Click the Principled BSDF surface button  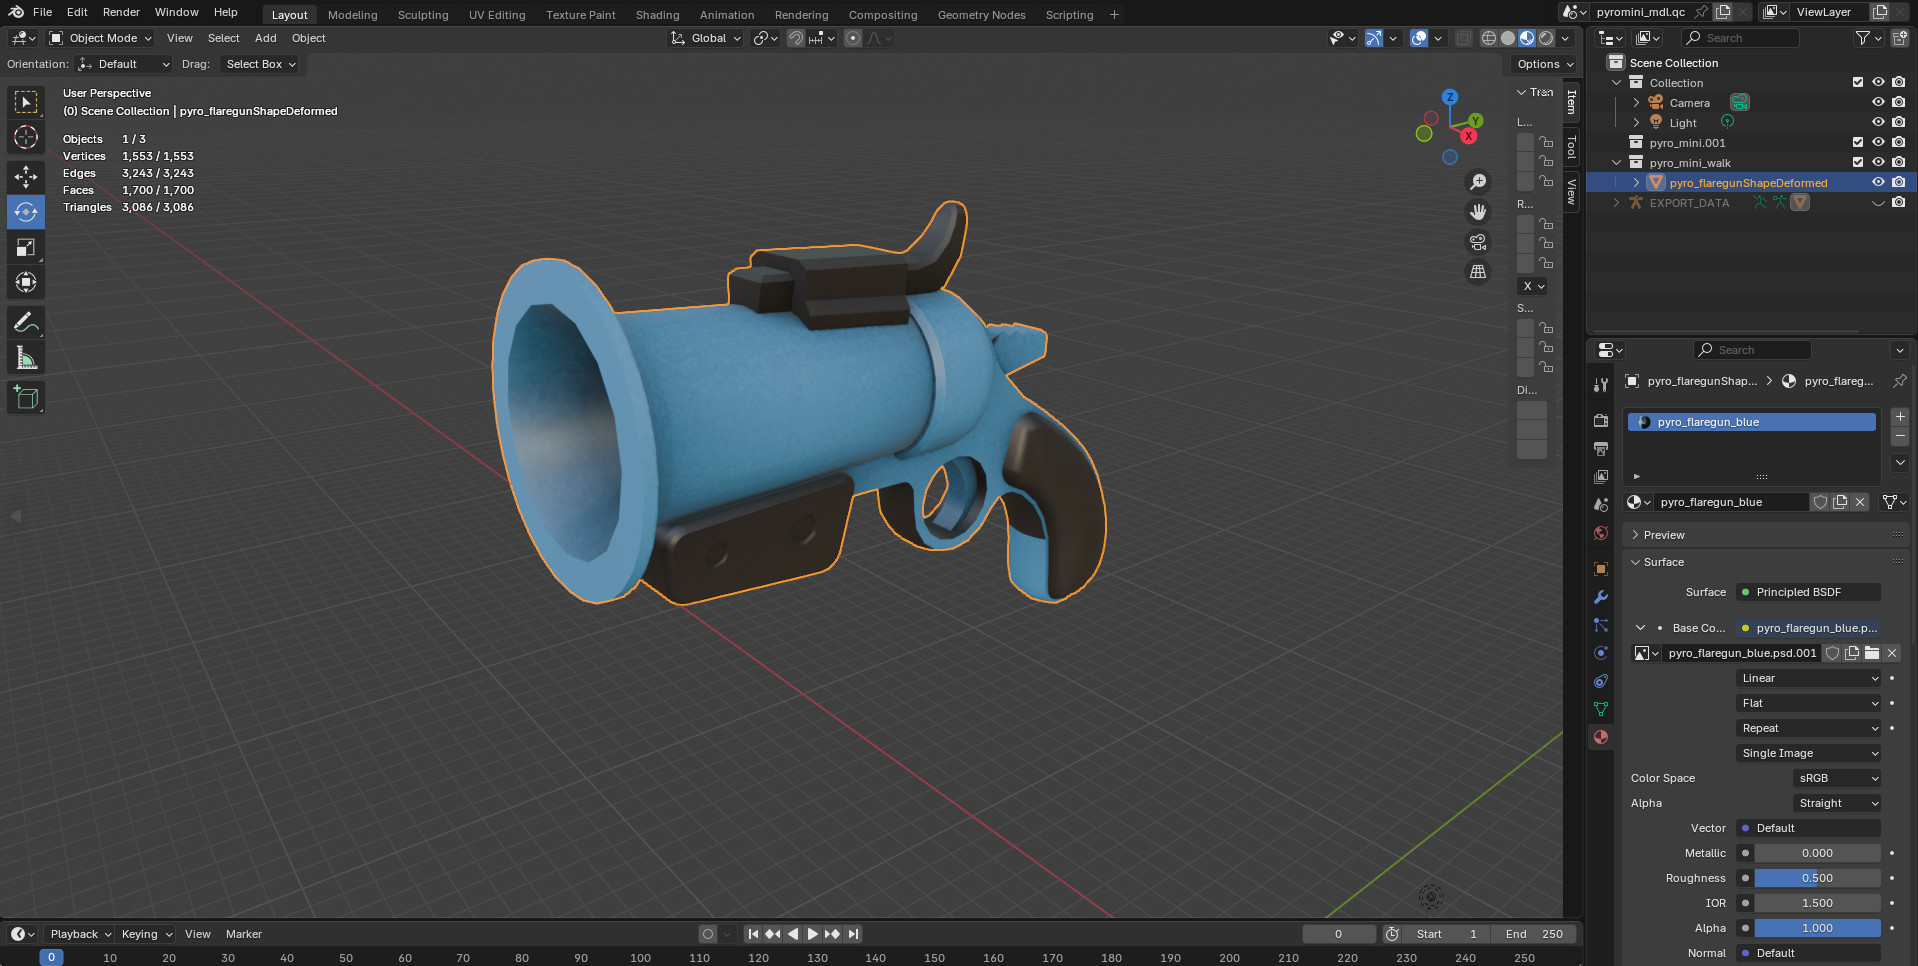click(x=1808, y=592)
